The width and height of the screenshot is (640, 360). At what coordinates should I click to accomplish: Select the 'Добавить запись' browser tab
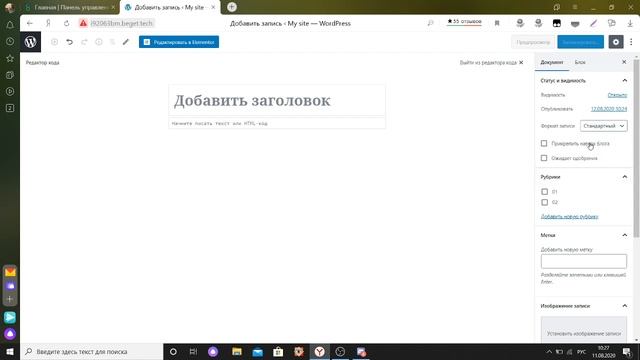pyautogui.click(x=169, y=7)
